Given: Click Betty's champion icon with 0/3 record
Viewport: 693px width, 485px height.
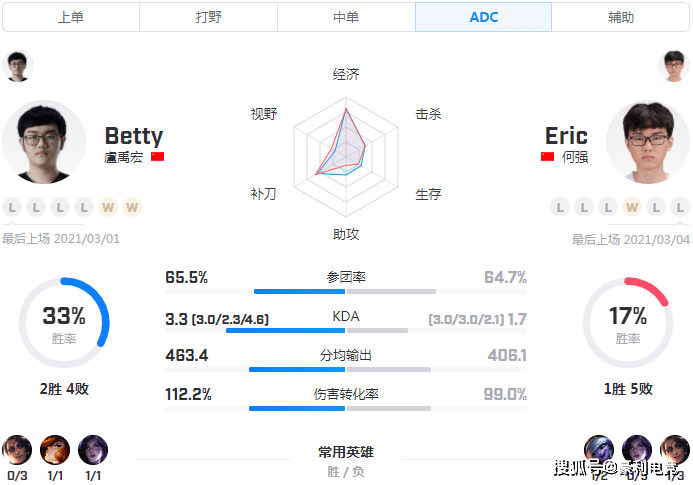Looking at the screenshot, I should (x=17, y=451).
